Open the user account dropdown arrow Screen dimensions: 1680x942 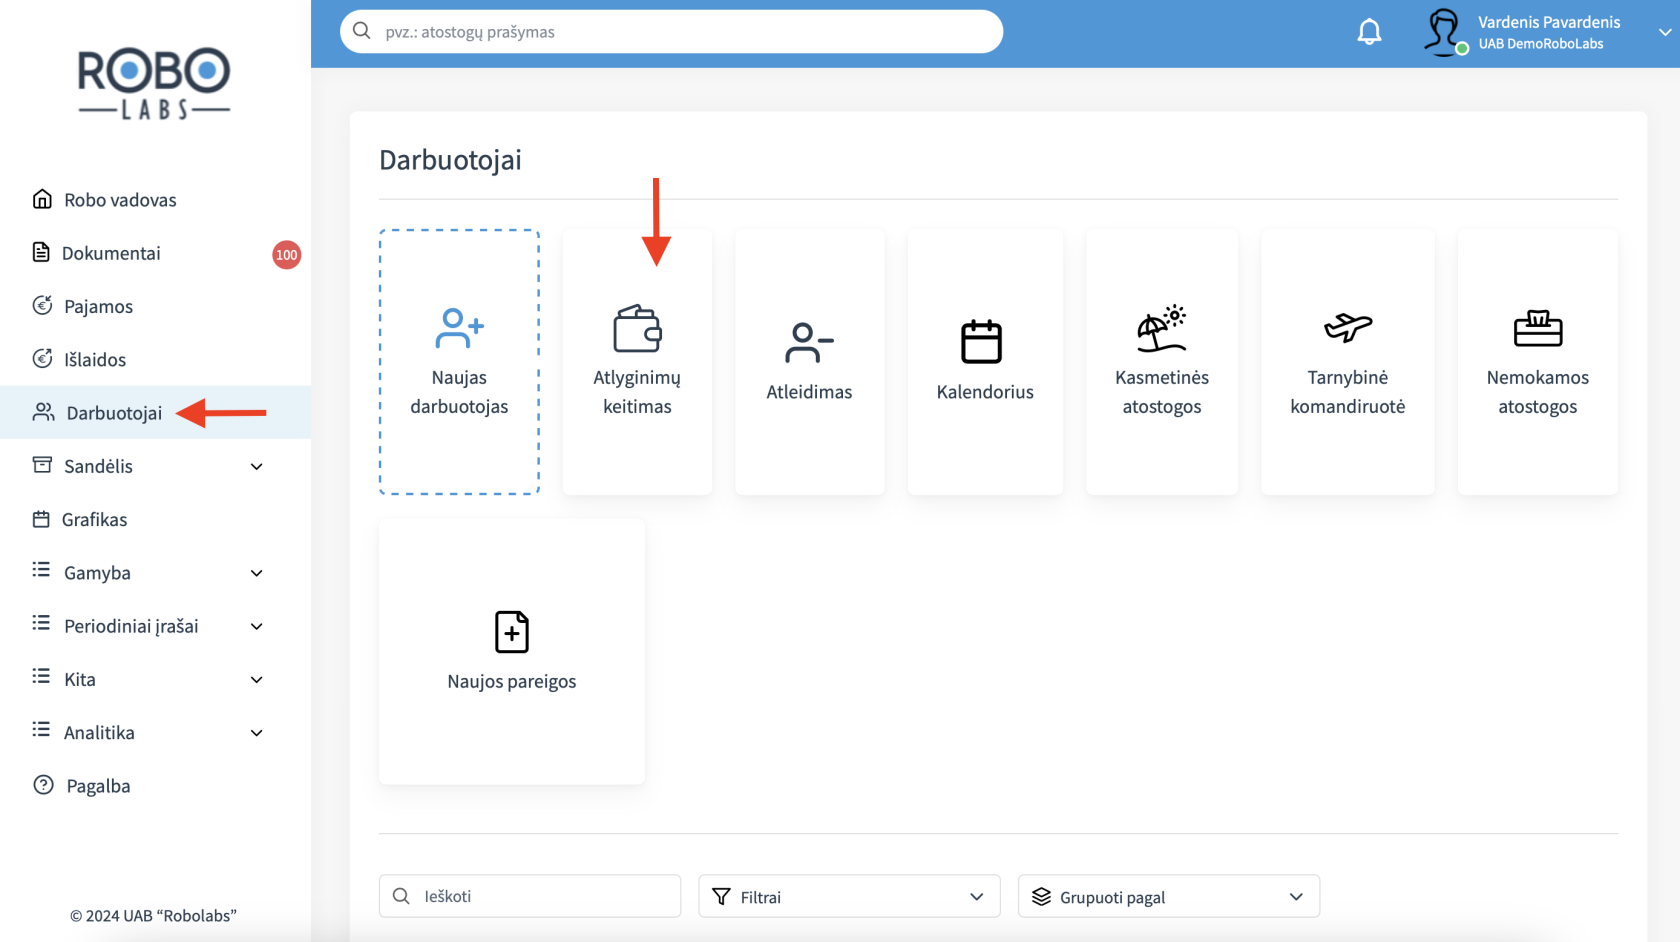point(1664,32)
